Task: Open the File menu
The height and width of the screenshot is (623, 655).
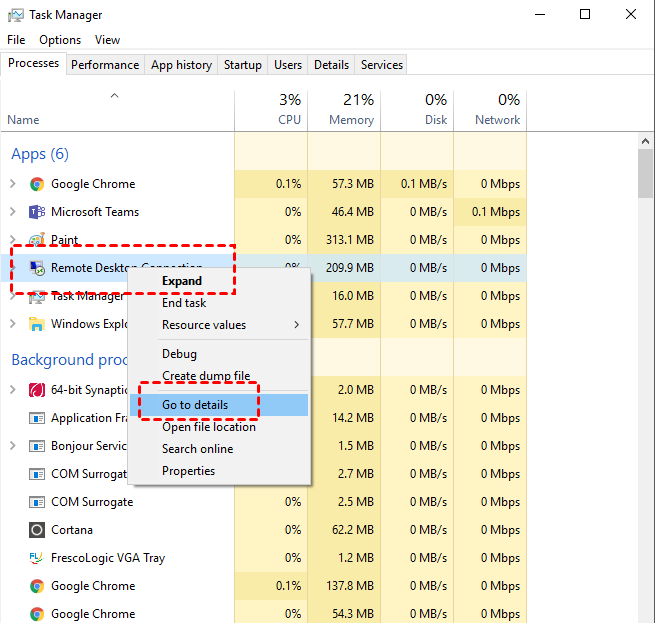Action: click(16, 40)
